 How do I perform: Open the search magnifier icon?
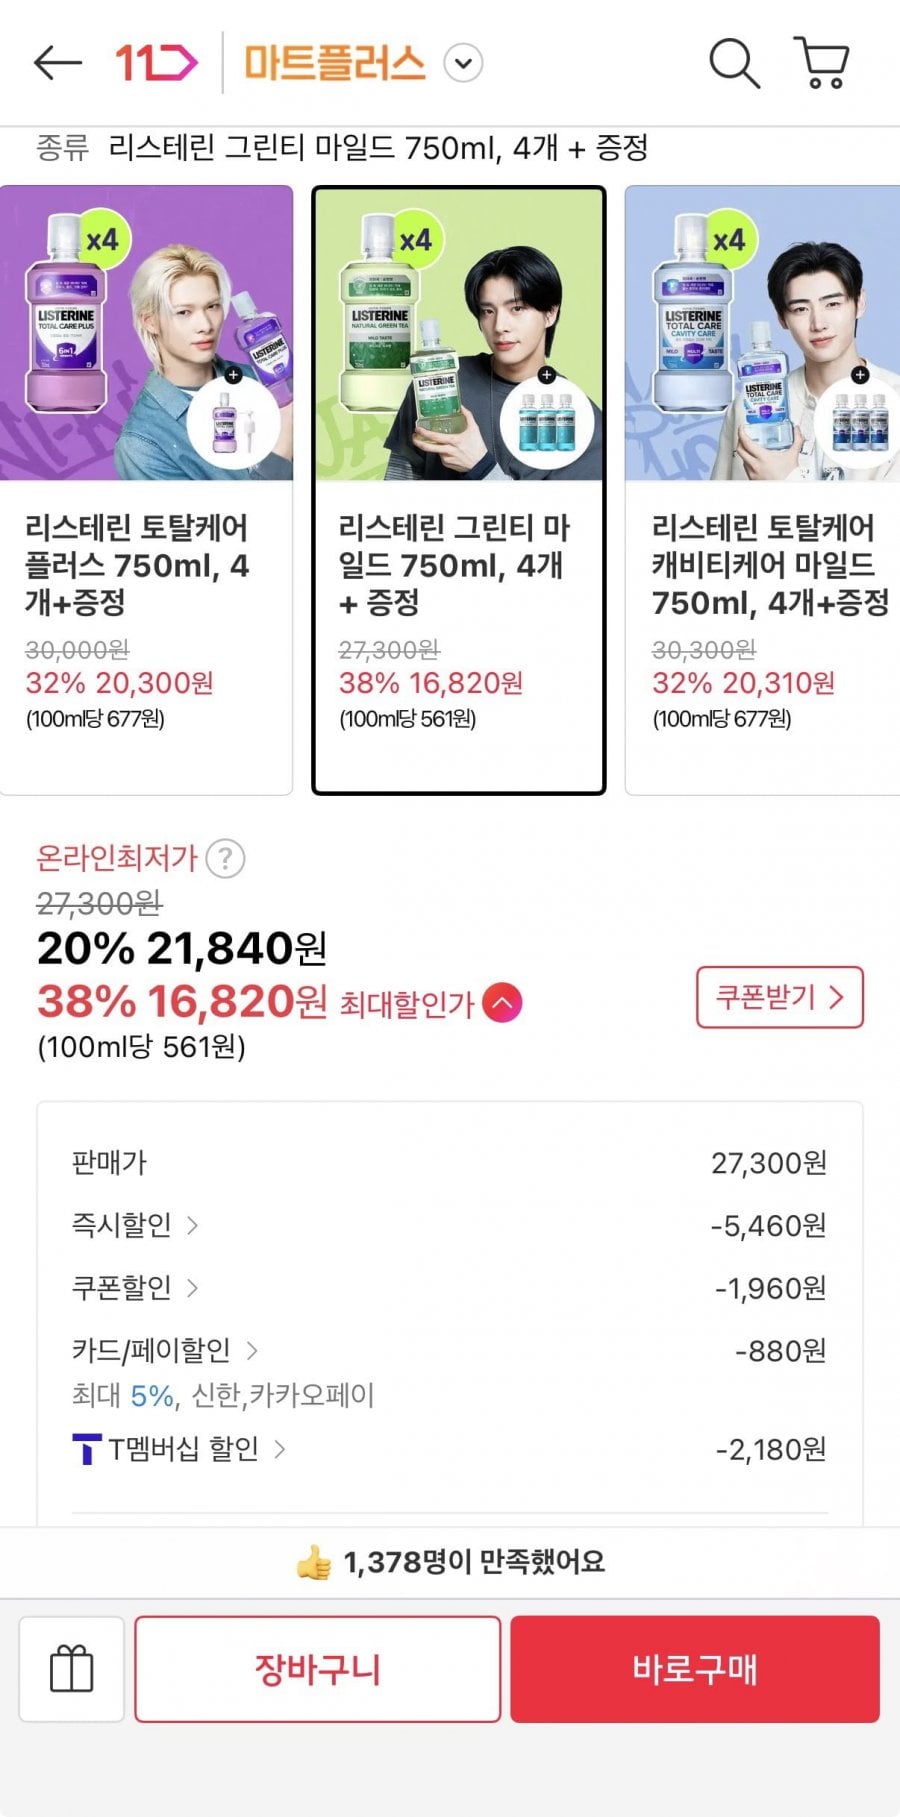pos(734,63)
